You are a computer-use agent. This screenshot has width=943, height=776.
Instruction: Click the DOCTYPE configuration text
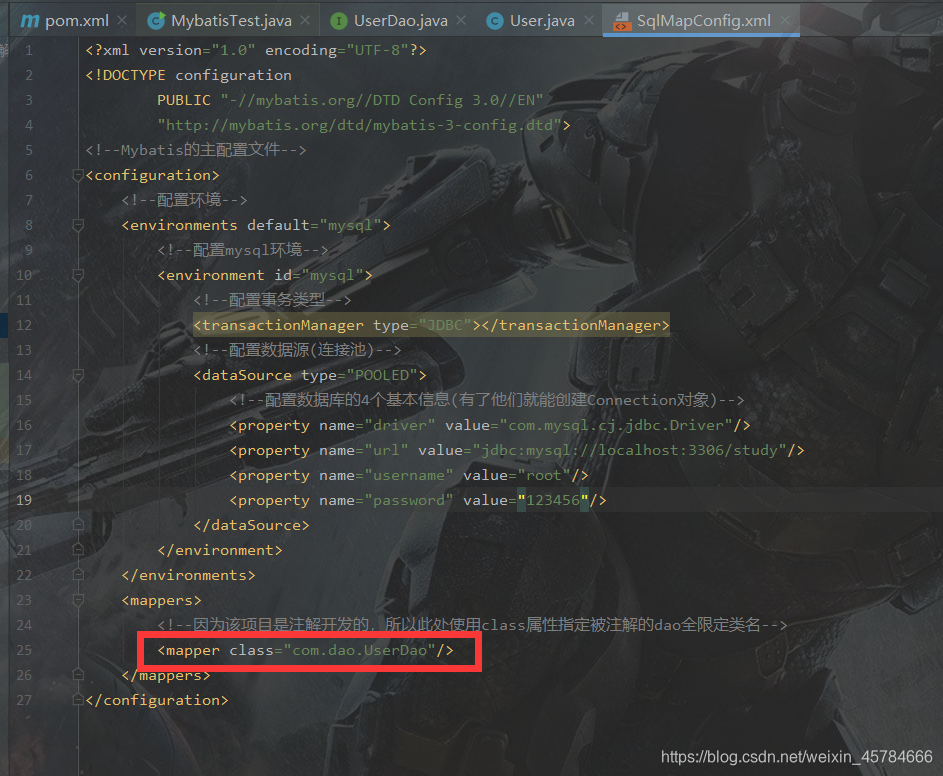click(x=189, y=75)
